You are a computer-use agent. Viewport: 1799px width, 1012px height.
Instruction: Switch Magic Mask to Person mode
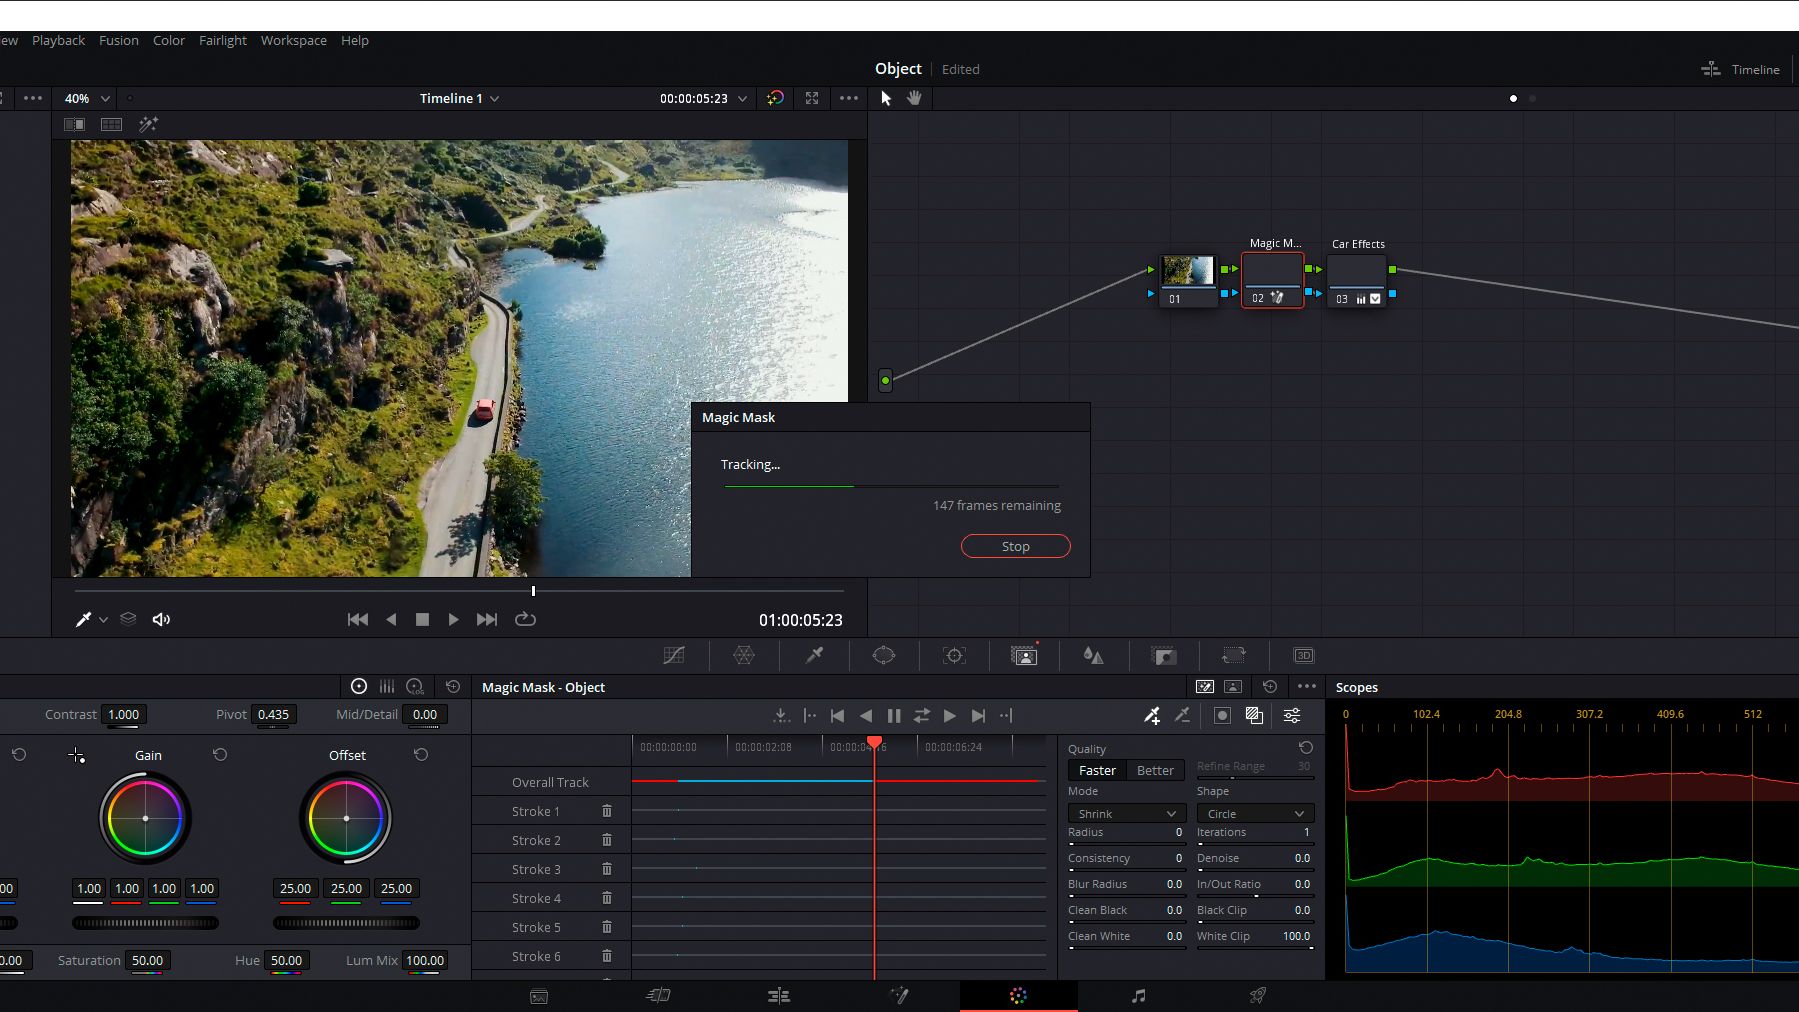[1233, 687]
